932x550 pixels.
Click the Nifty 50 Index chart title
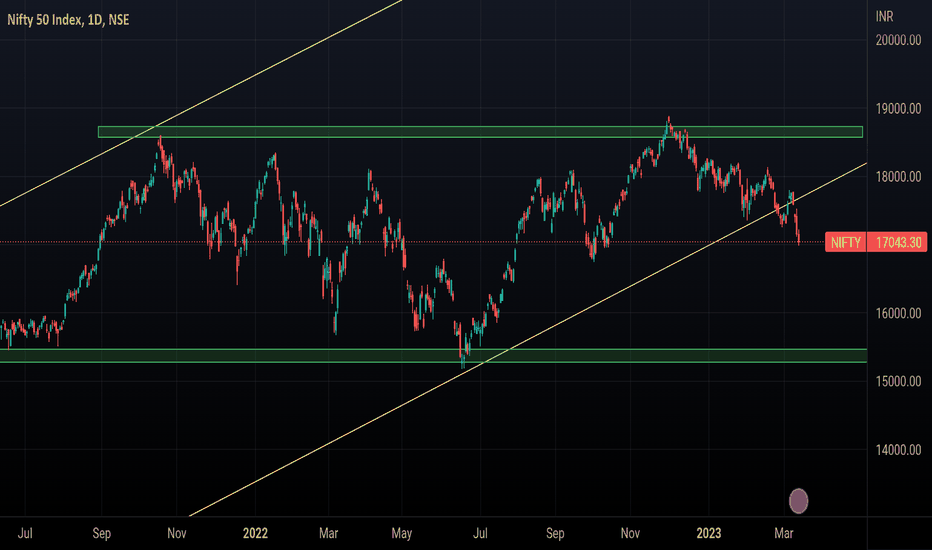68,20
